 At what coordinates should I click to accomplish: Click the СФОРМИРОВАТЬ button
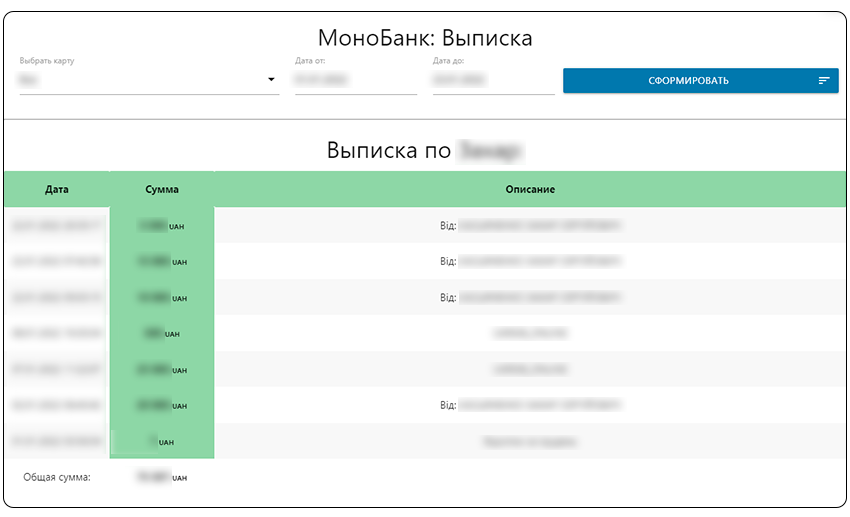[x=700, y=81]
